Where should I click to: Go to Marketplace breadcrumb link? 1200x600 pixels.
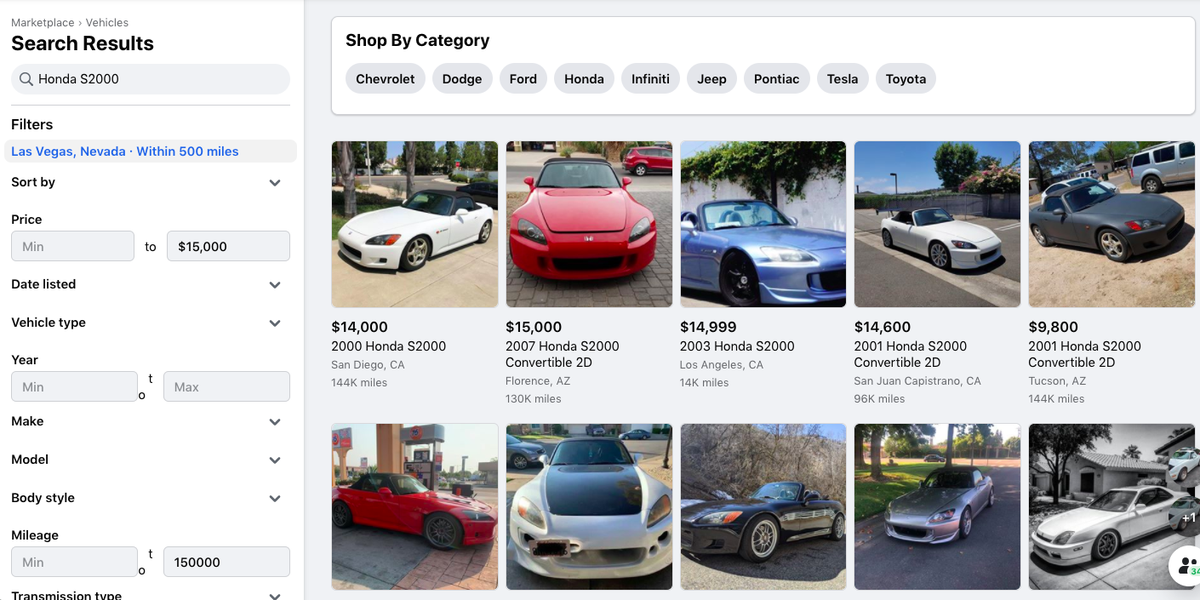tap(43, 22)
